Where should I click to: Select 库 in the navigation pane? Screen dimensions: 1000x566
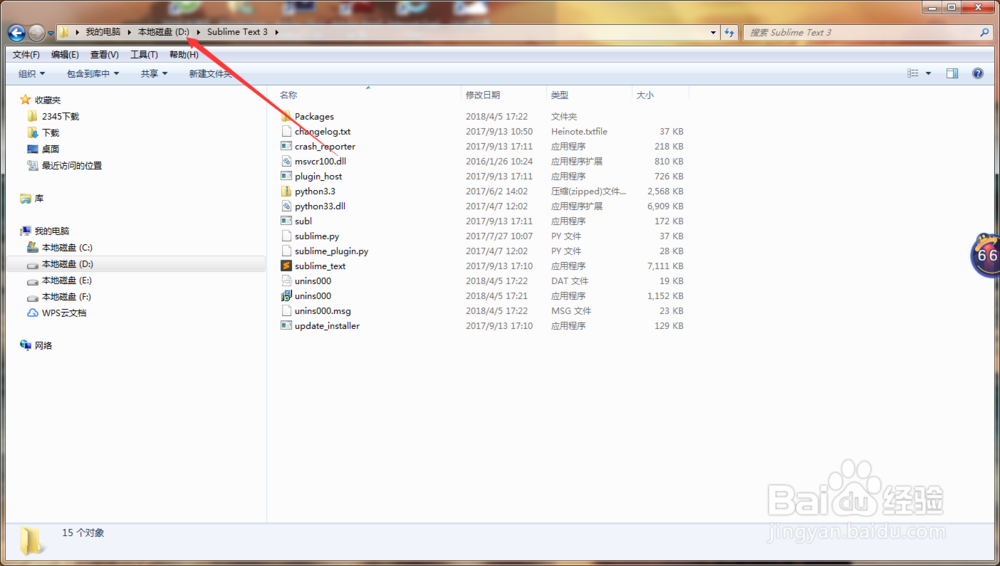pos(39,198)
